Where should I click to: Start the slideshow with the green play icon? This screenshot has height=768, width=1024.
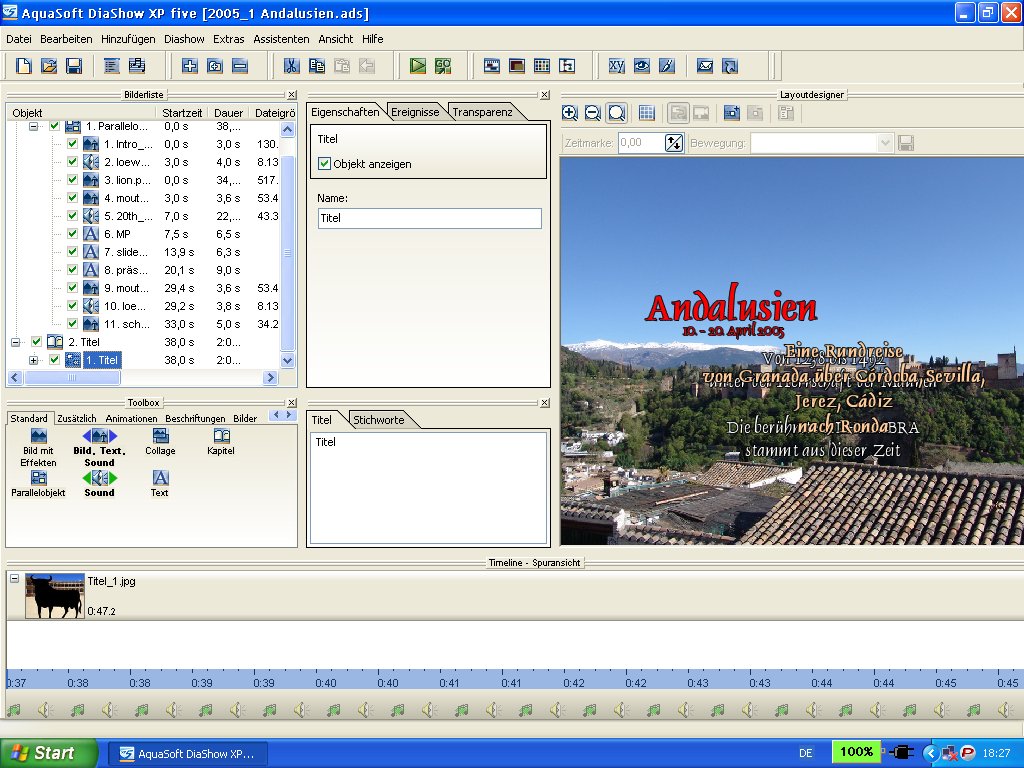[418, 66]
